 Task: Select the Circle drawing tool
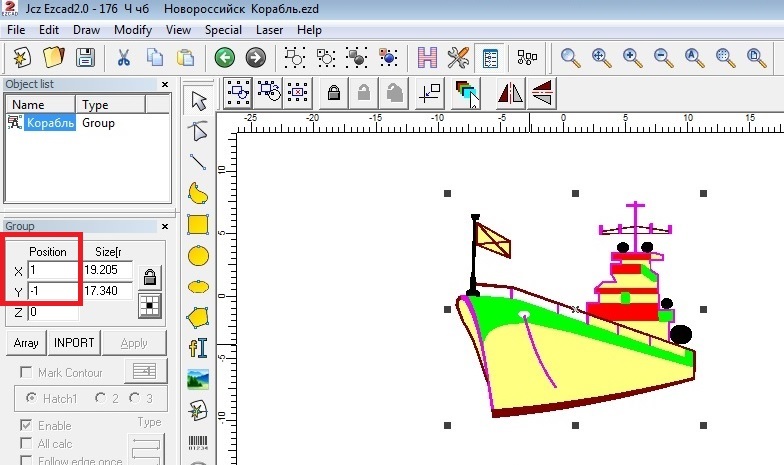(x=199, y=255)
